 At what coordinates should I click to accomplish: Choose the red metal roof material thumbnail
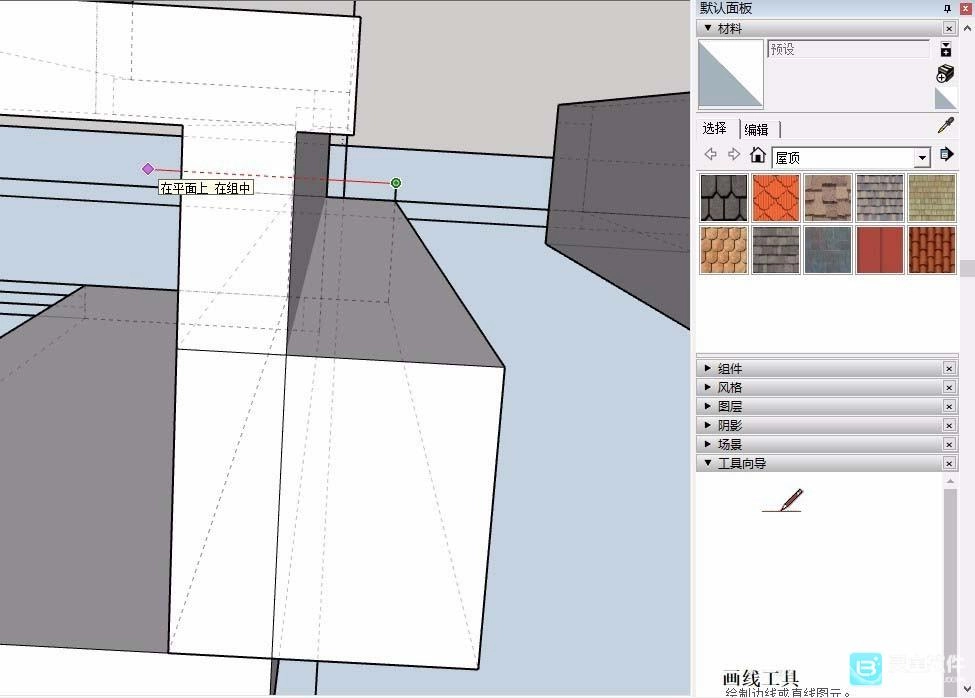click(x=879, y=250)
